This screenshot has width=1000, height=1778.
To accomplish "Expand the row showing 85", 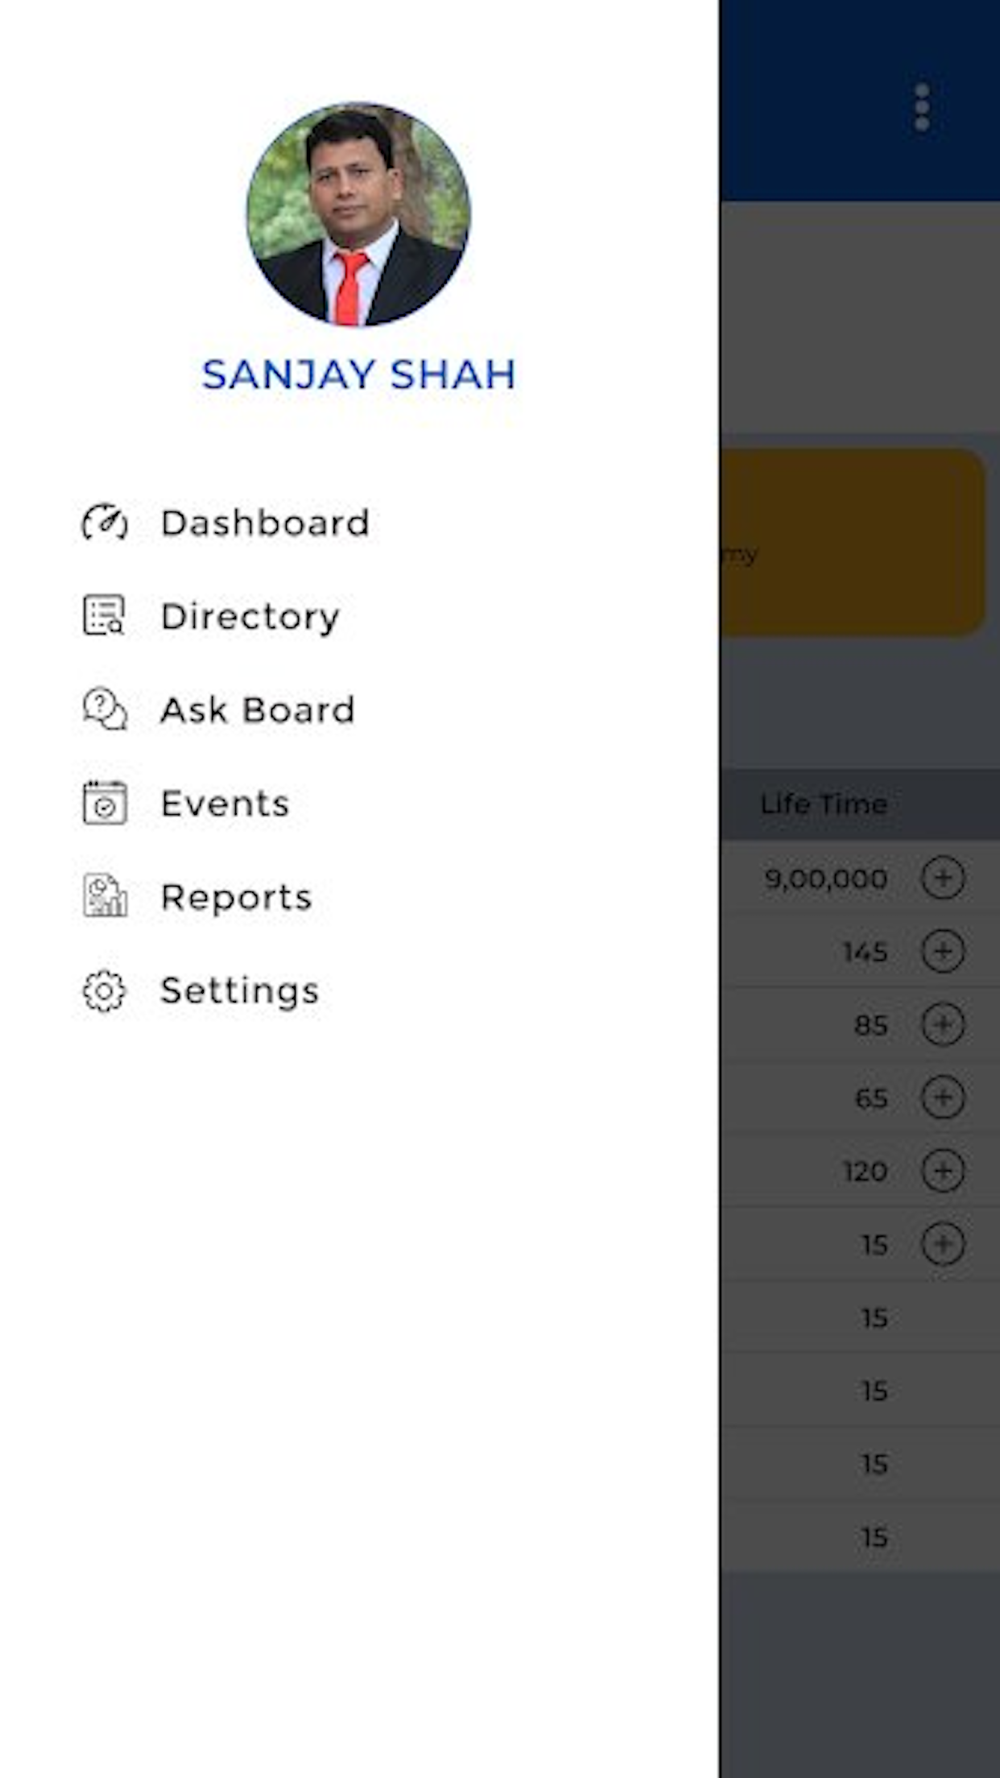I will coord(942,1025).
